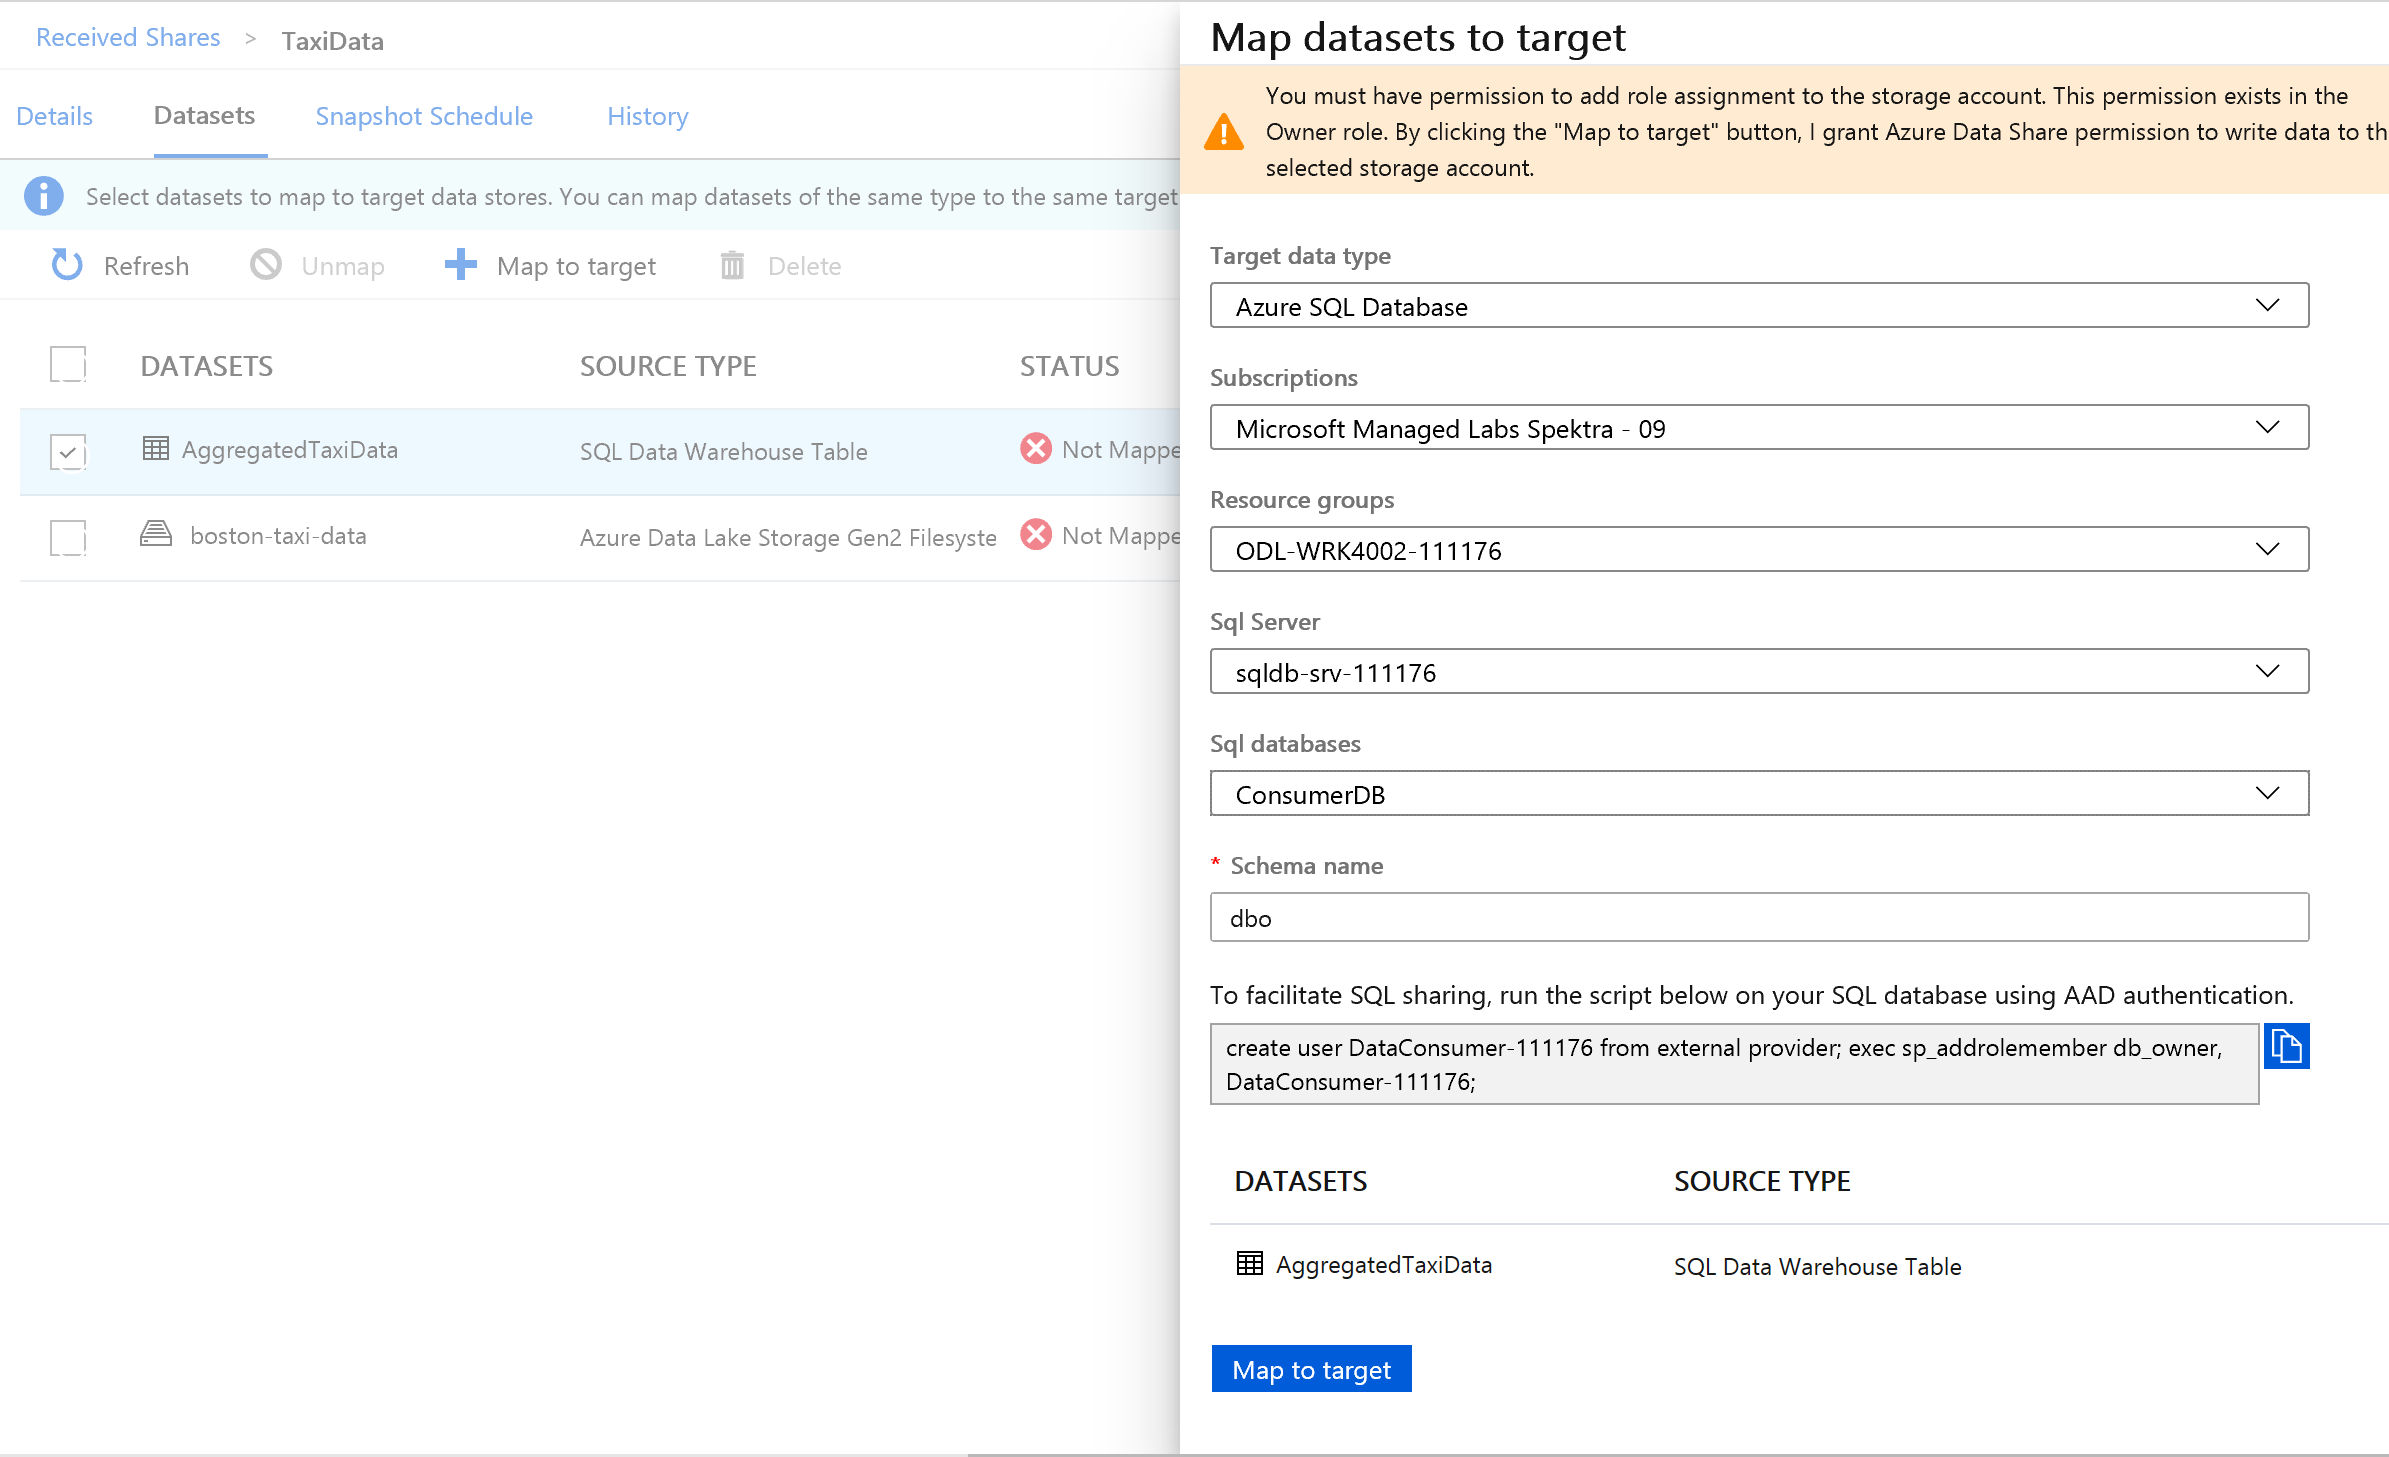The height and width of the screenshot is (1457, 2389).
Task: Click the Refresh icon
Action: pos(66,265)
